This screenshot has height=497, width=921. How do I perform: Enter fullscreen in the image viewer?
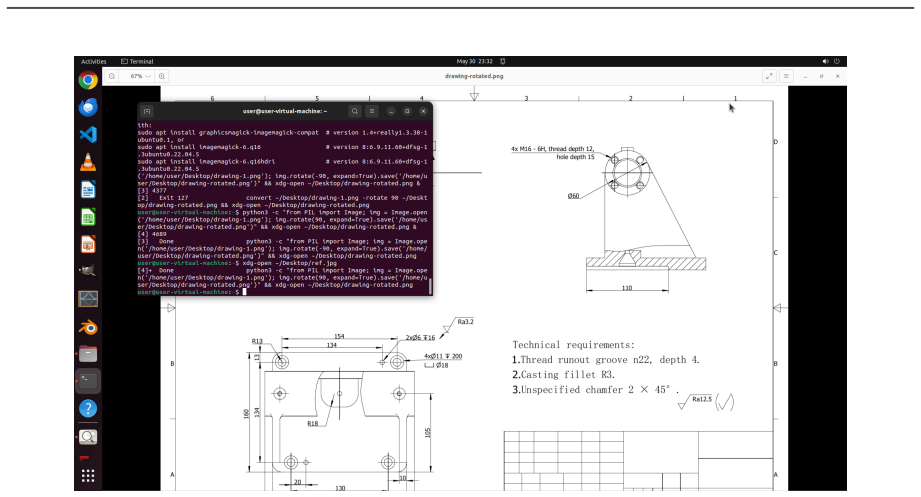pyautogui.click(x=769, y=76)
